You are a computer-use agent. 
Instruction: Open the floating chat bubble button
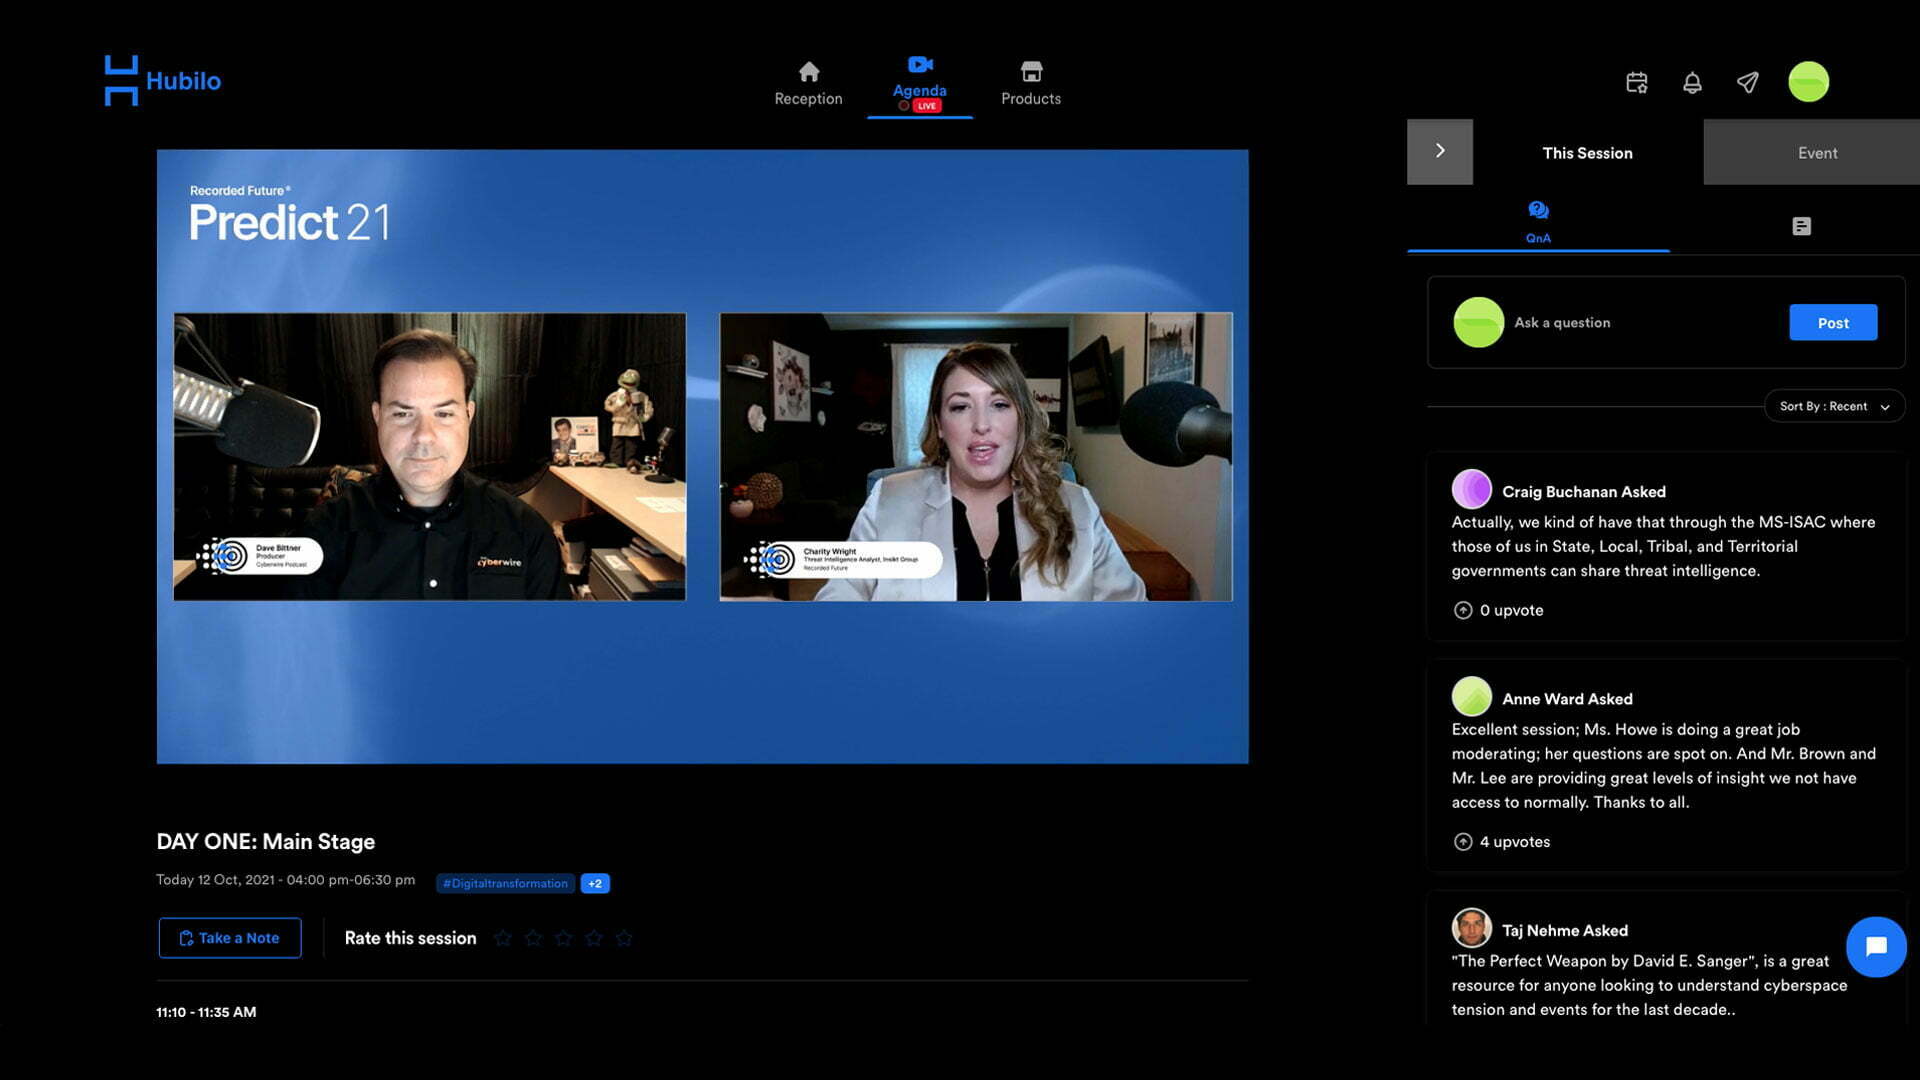tap(1876, 946)
